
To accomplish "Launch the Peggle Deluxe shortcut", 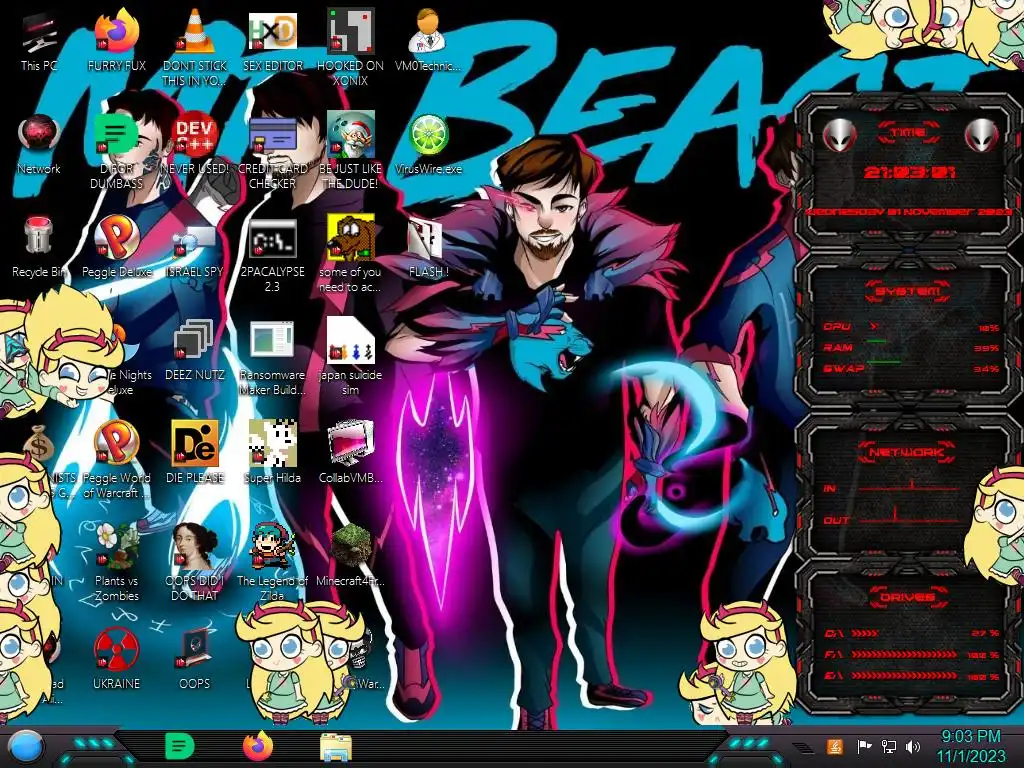I will pos(117,247).
